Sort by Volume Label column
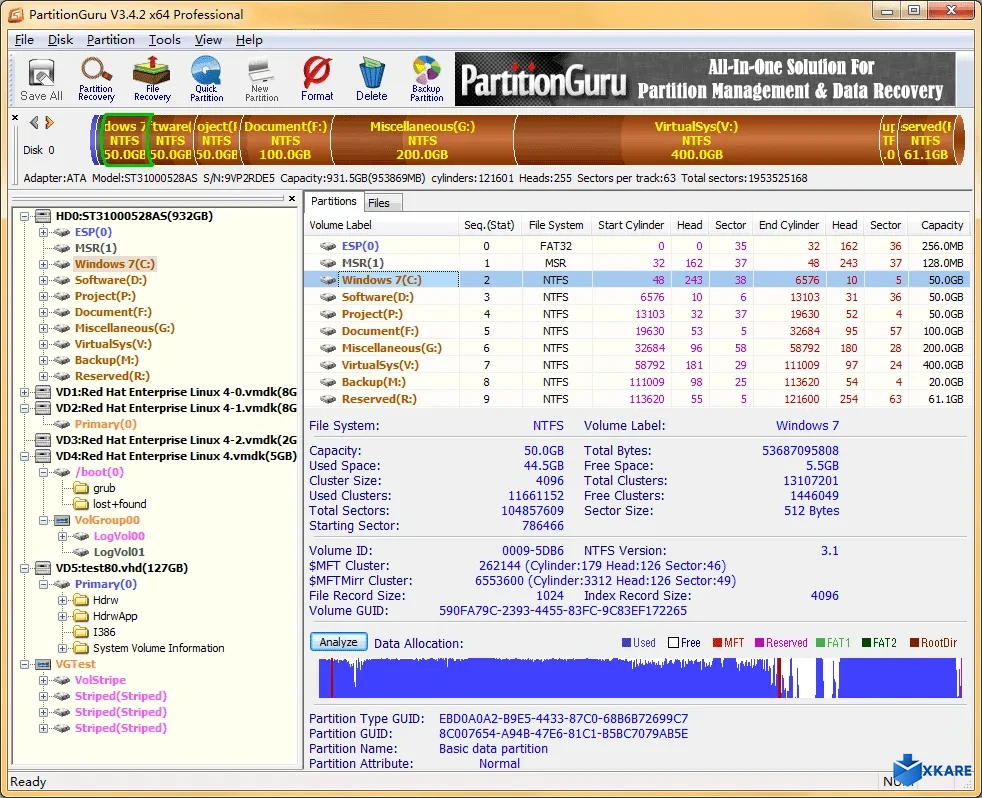 [x=382, y=225]
